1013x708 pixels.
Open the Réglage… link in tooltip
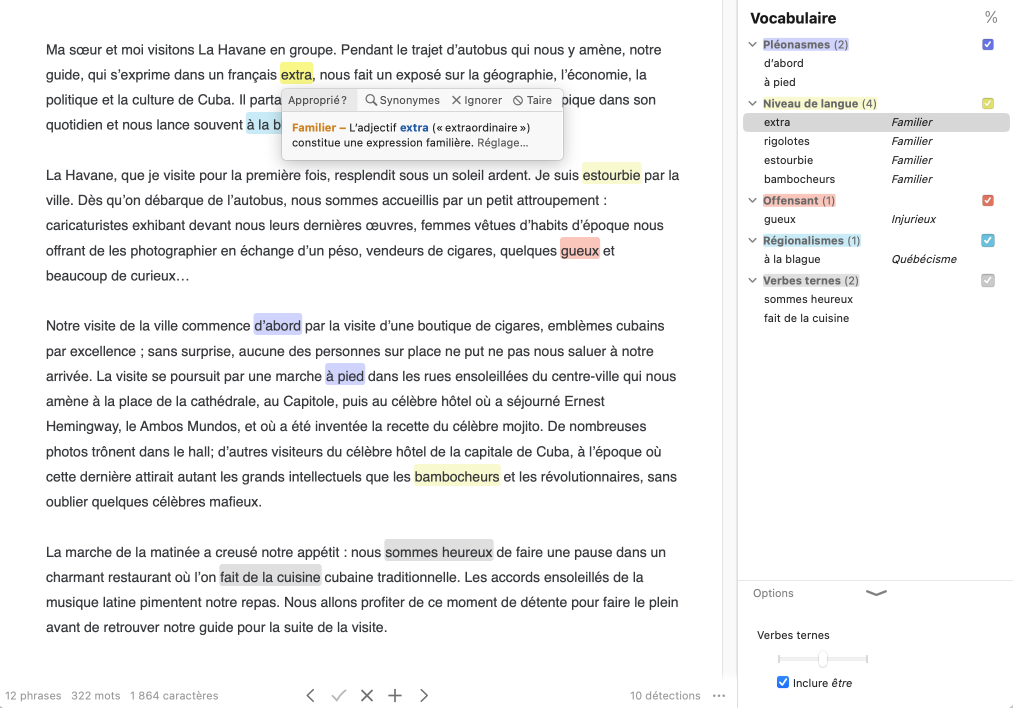(x=502, y=143)
